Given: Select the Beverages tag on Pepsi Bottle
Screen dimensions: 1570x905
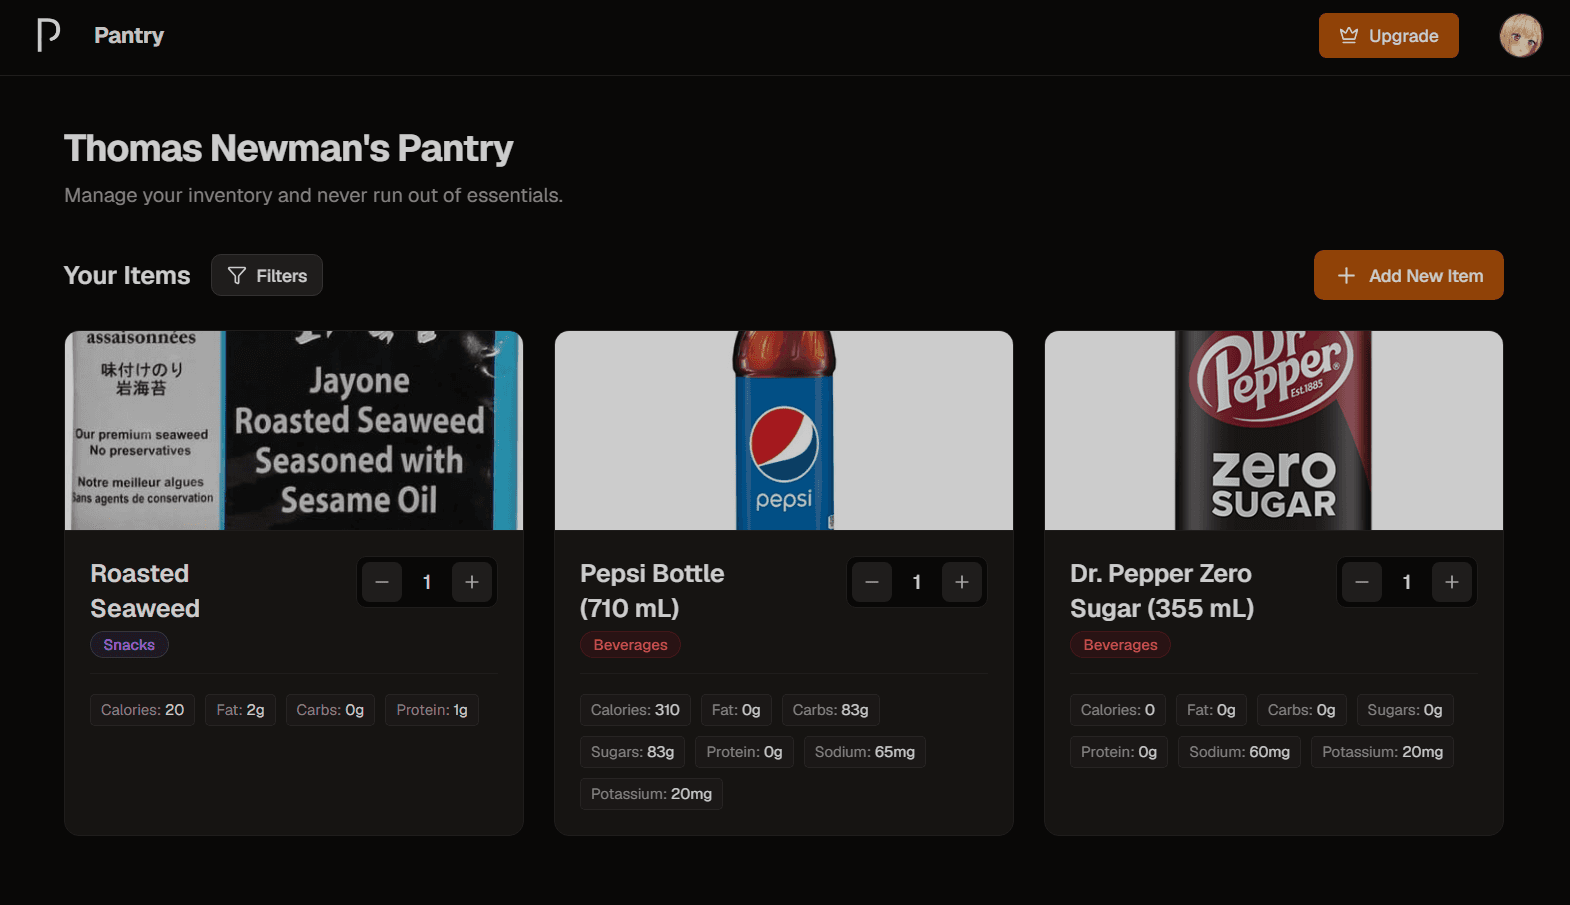Looking at the screenshot, I should coord(630,645).
